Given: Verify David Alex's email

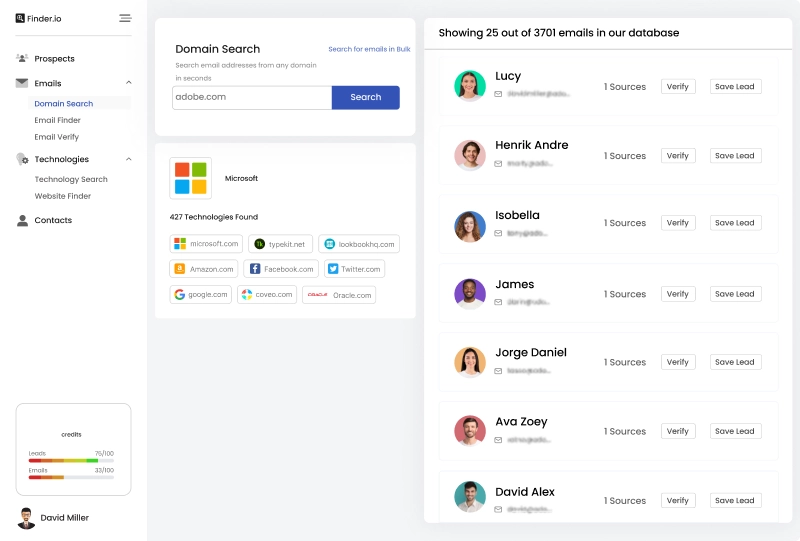Looking at the screenshot, I should coord(678,501).
